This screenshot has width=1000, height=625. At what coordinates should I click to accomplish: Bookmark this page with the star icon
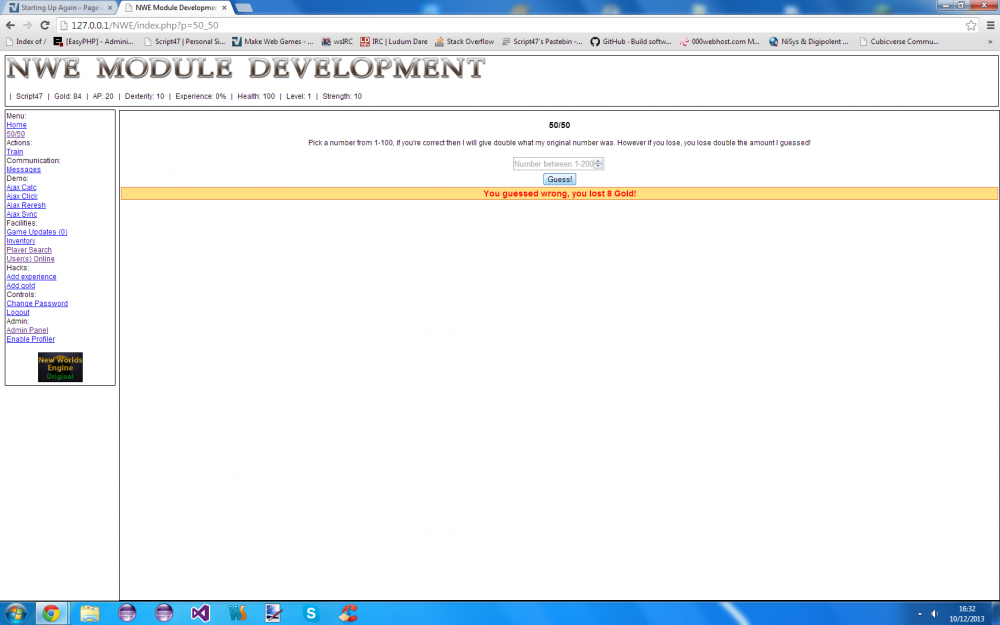[970, 25]
